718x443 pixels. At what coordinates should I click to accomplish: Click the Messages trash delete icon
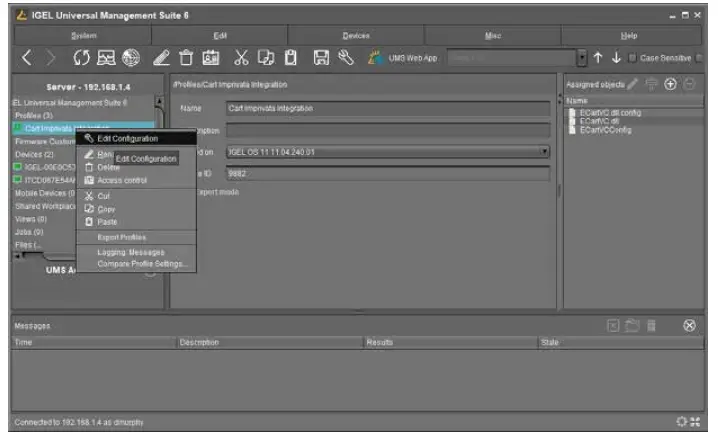(x=651, y=326)
